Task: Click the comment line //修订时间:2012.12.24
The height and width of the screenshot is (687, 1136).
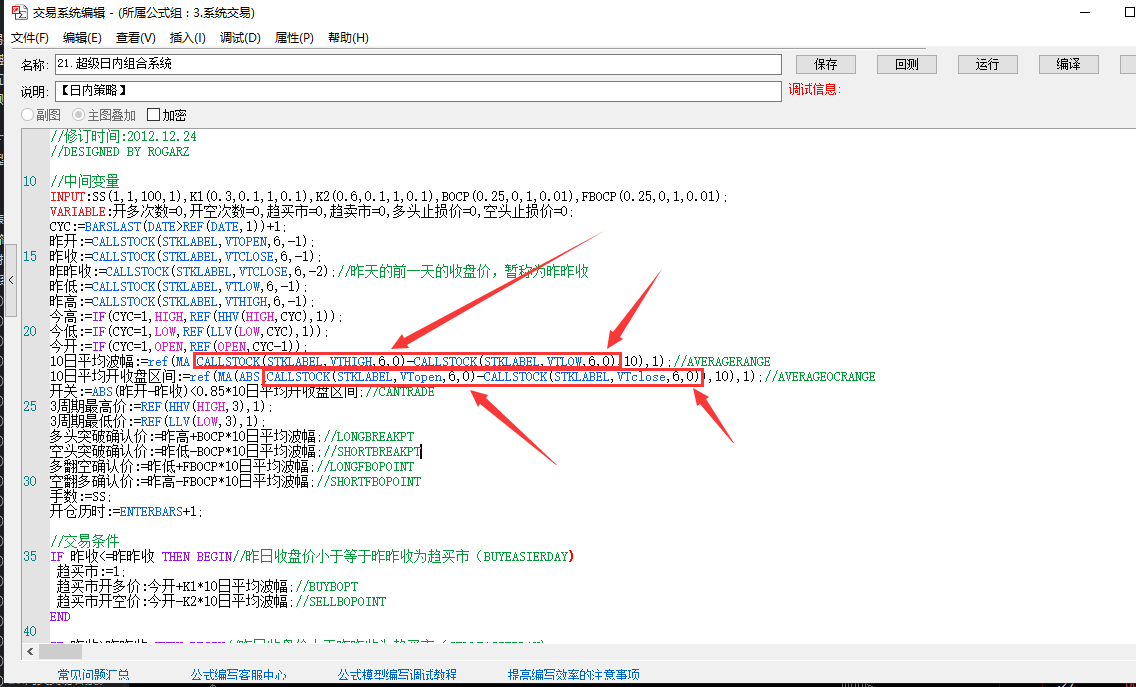Action: (123, 136)
